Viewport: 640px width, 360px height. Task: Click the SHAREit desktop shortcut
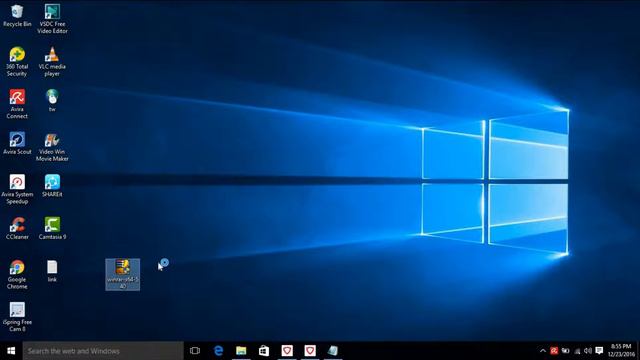(52, 186)
